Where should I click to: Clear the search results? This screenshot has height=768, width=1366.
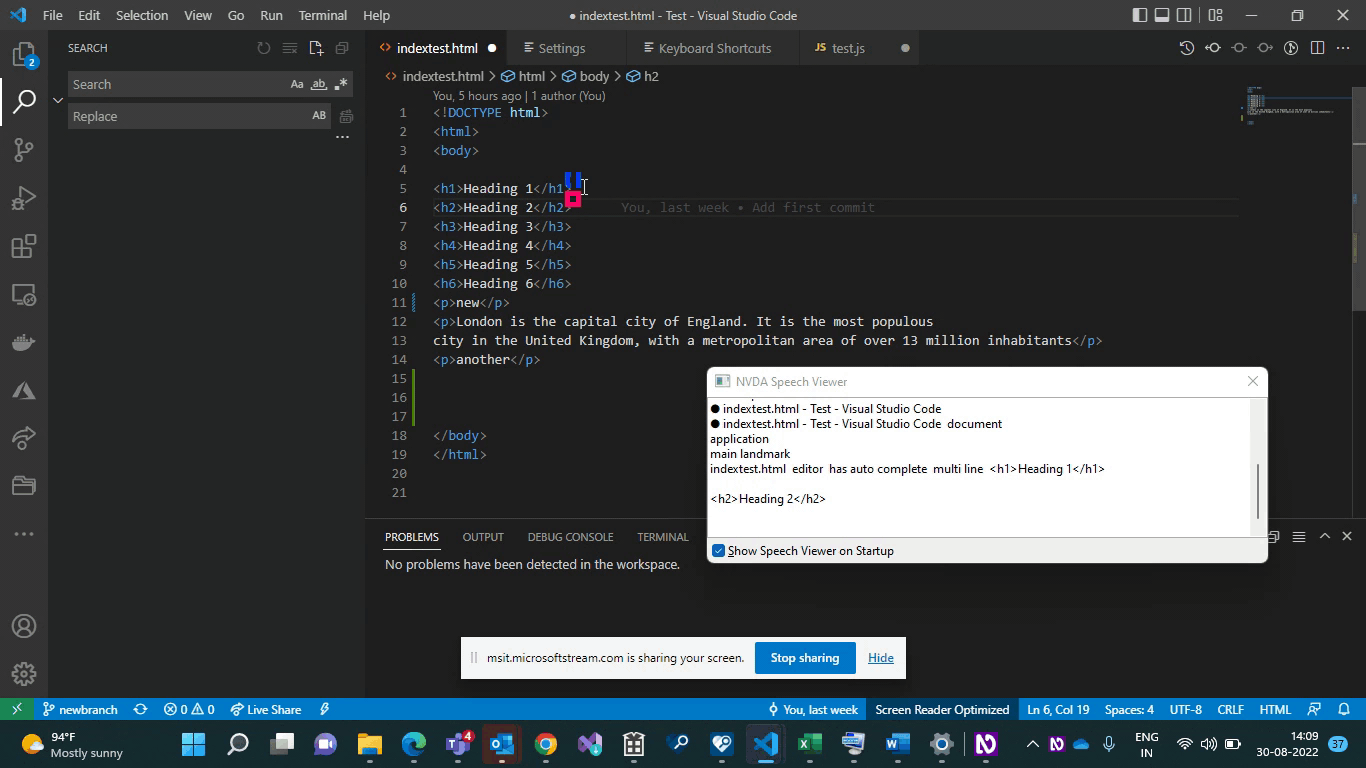point(290,48)
